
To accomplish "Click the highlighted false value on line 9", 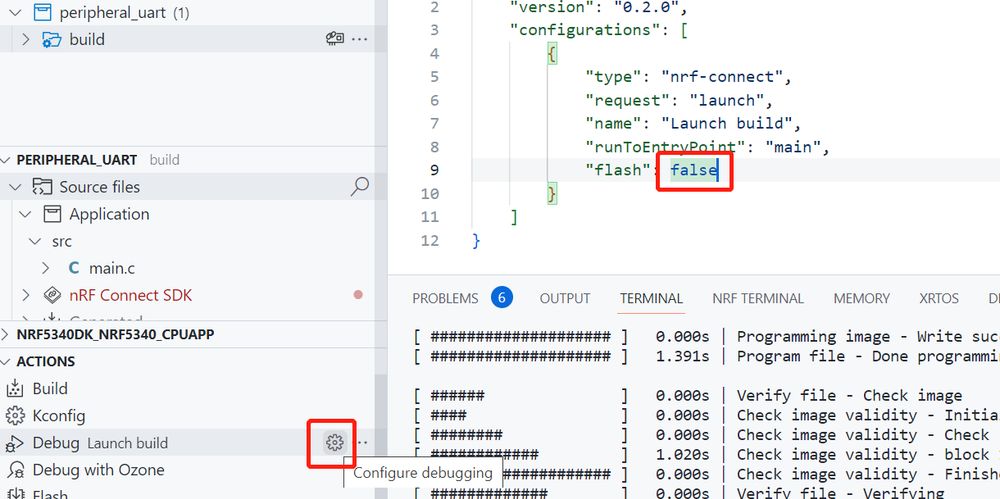I will click(694, 170).
